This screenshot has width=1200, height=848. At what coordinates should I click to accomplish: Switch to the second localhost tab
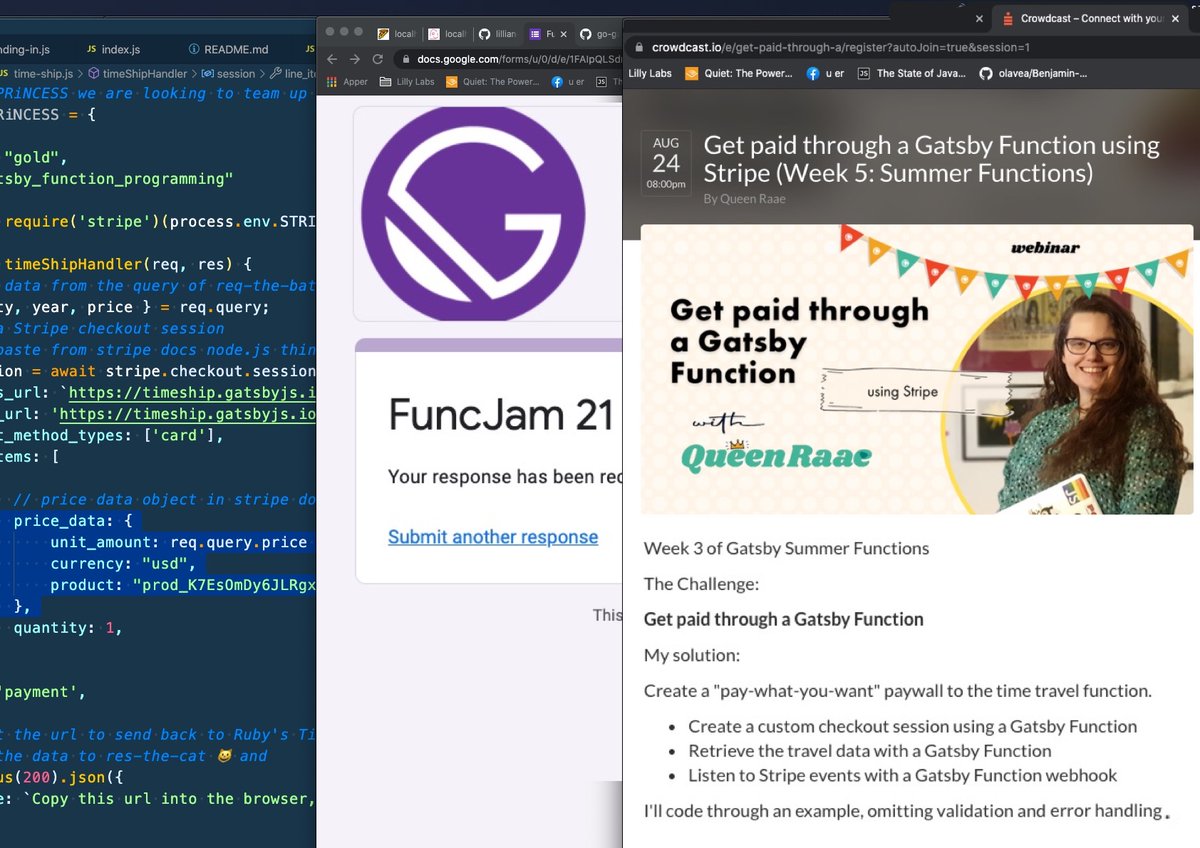pyautogui.click(x=447, y=33)
